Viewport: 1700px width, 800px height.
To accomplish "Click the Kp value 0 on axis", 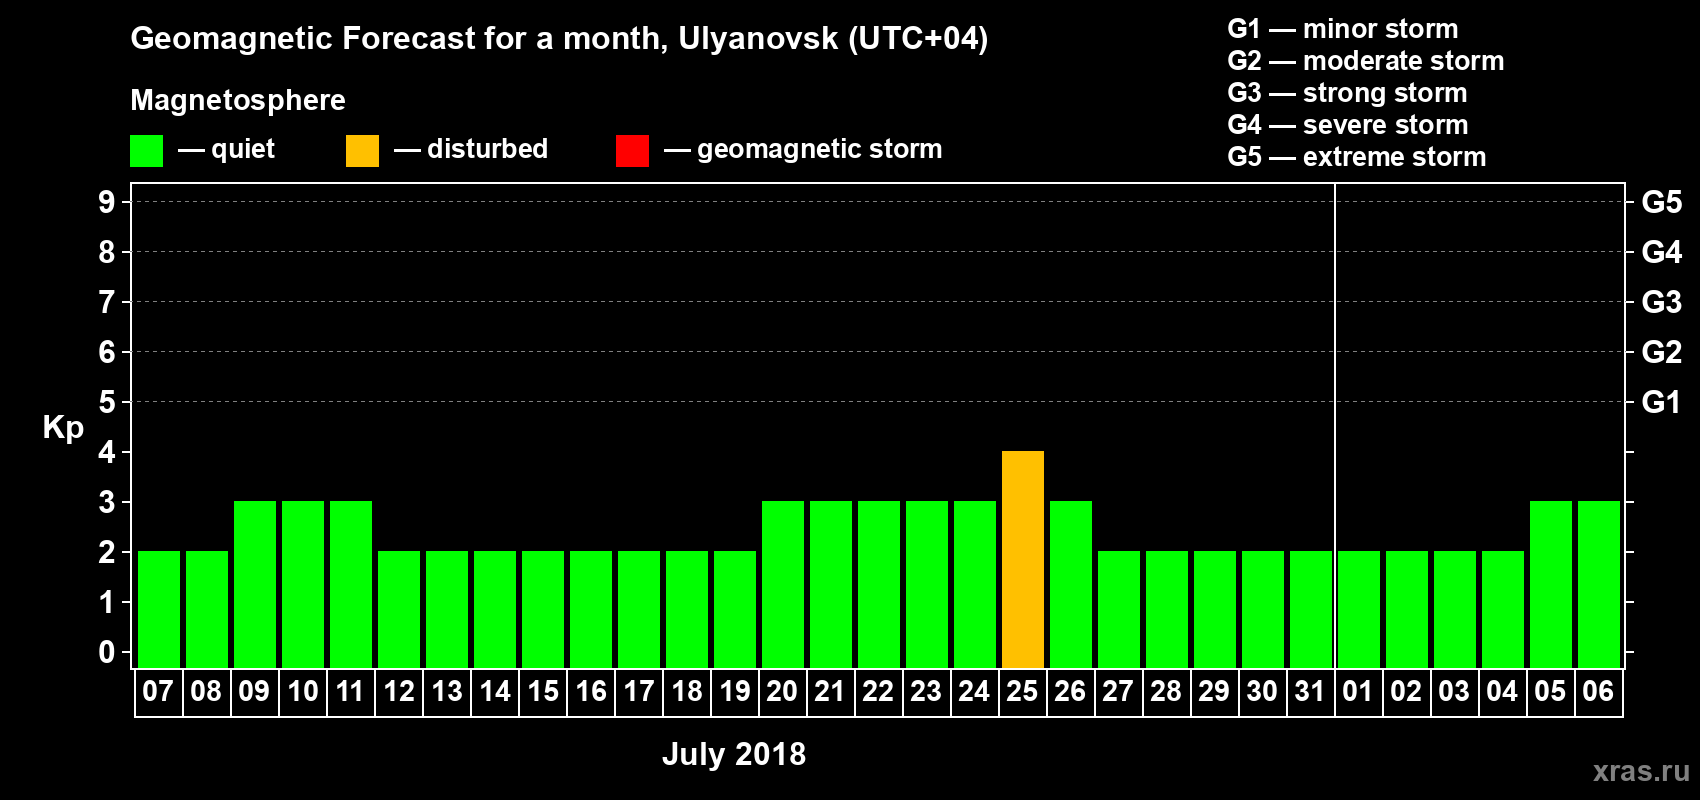I will pyautogui.click(x=107, y=652).
